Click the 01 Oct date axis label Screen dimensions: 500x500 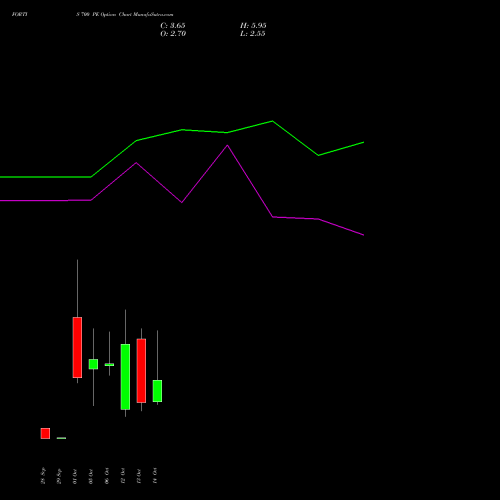pyautogui.click(x=75, y=476)
